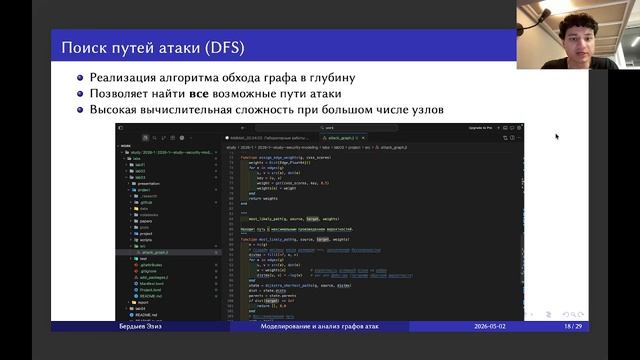The width and height of the screenshot is (640, 360).
Task: Expand the lab02 folder
Action: coord(127,171)
